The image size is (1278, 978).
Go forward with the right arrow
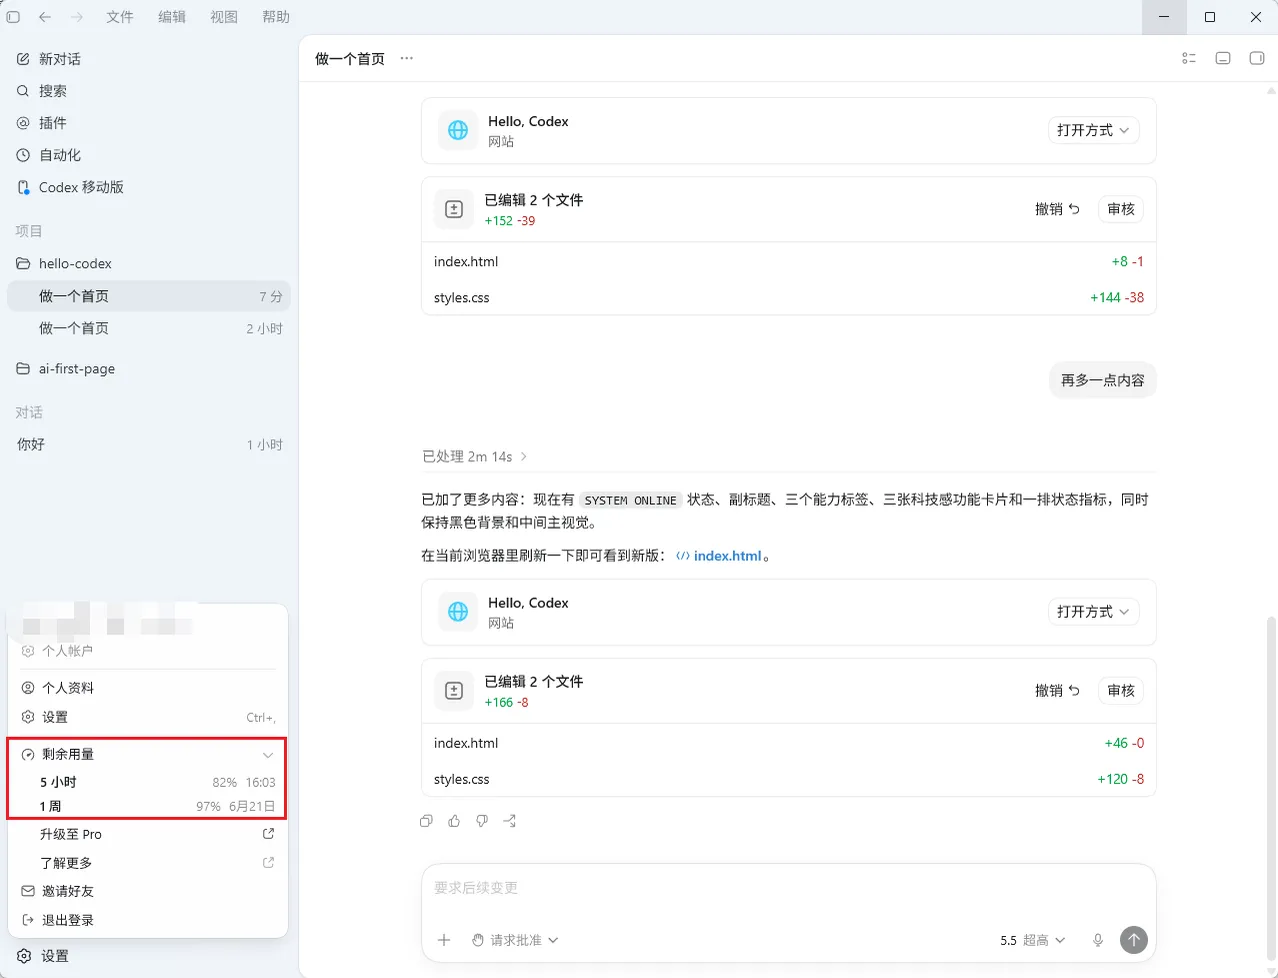click(x=77, y=17)
